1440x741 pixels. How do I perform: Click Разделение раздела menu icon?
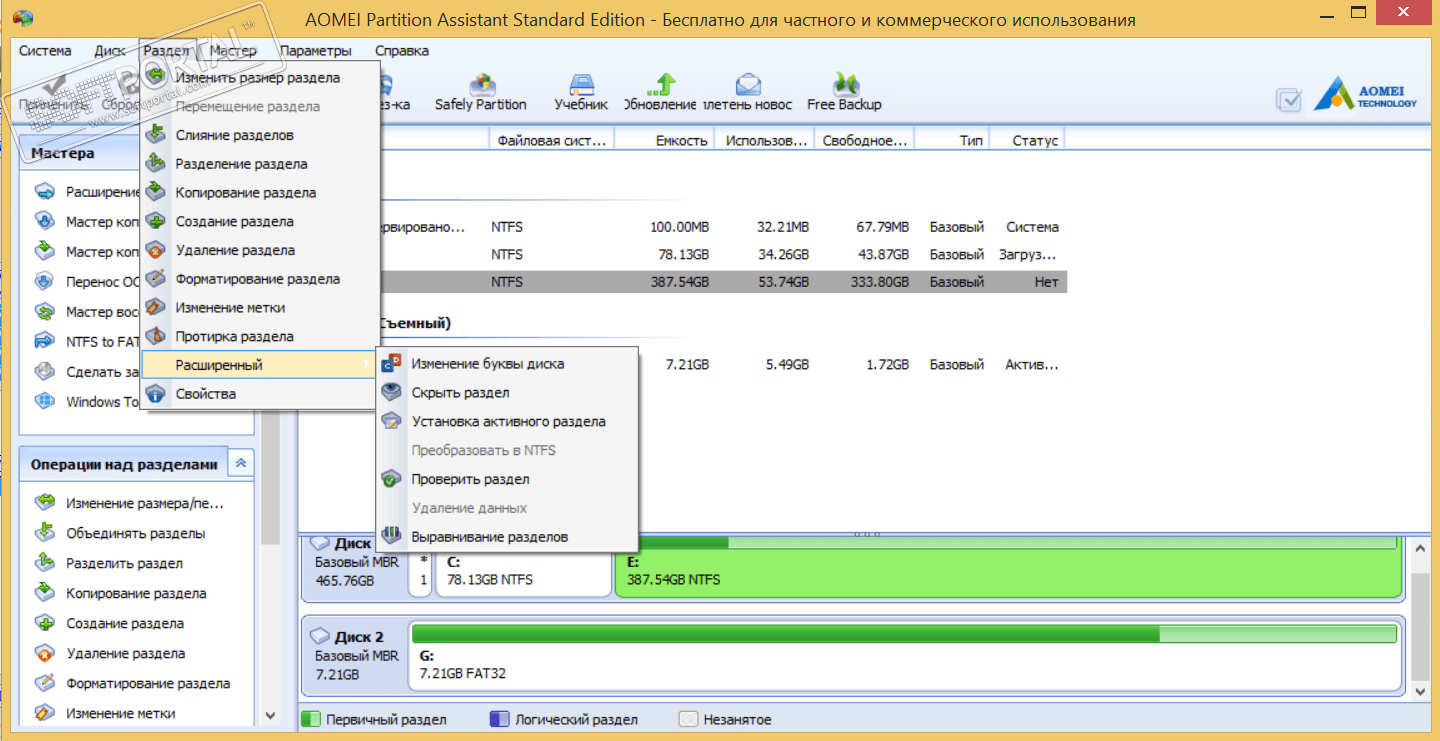[x=156, y=164]
